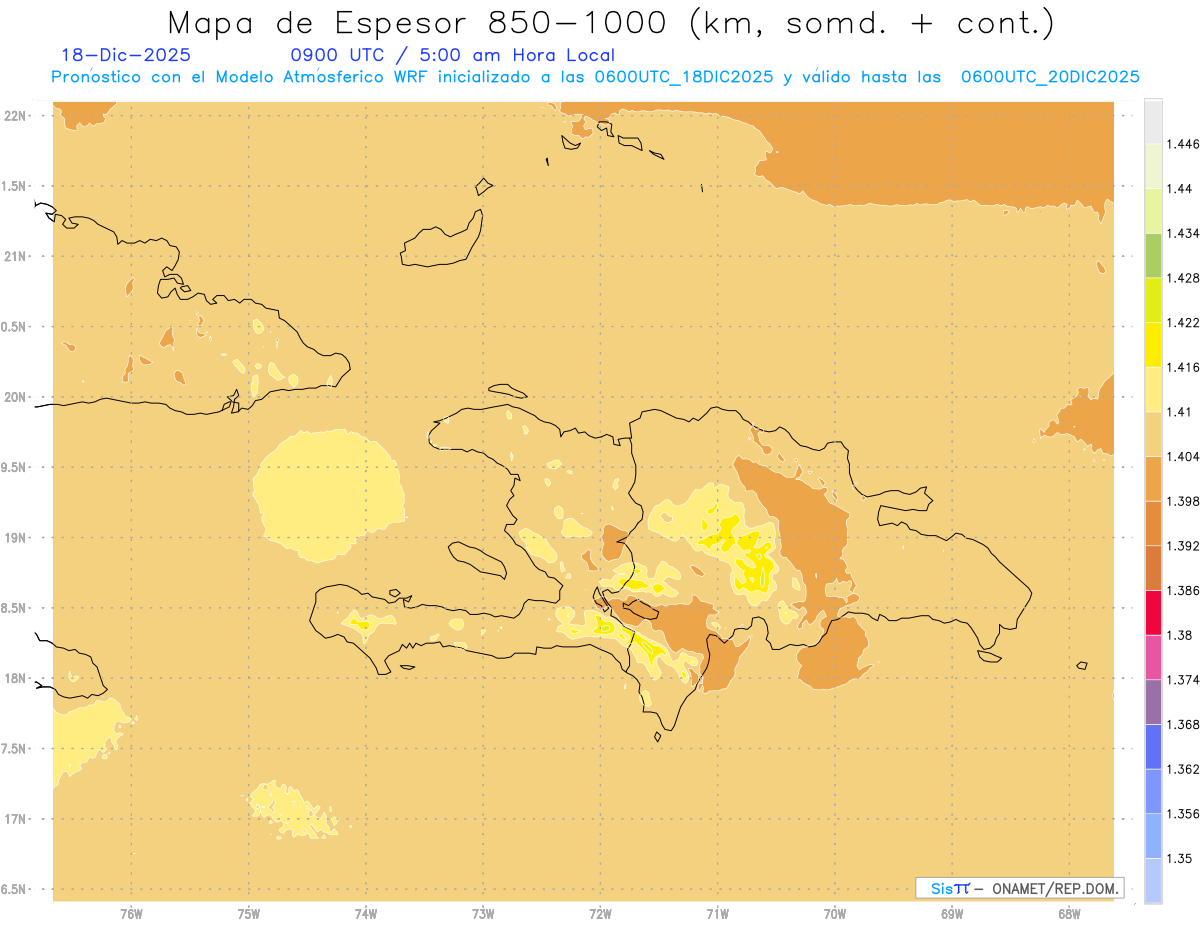Click the latitude label '8.5N'
The height and width of the screenshot is (927, 1200).
point(13,608)
